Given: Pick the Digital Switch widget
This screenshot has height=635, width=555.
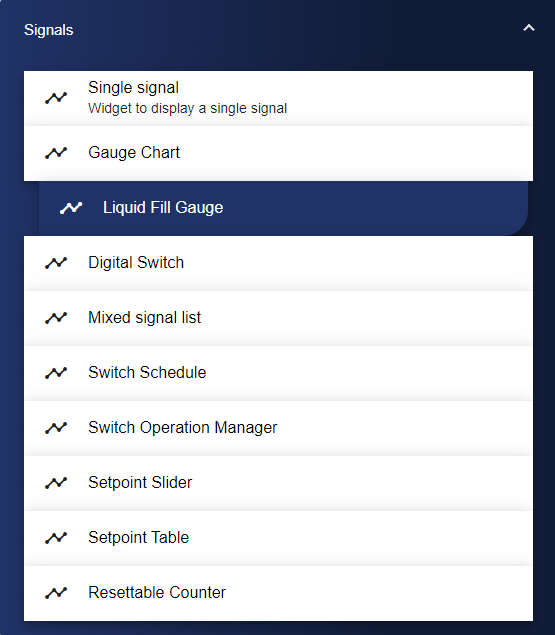Looking at the screenshot, I should 278,263.
